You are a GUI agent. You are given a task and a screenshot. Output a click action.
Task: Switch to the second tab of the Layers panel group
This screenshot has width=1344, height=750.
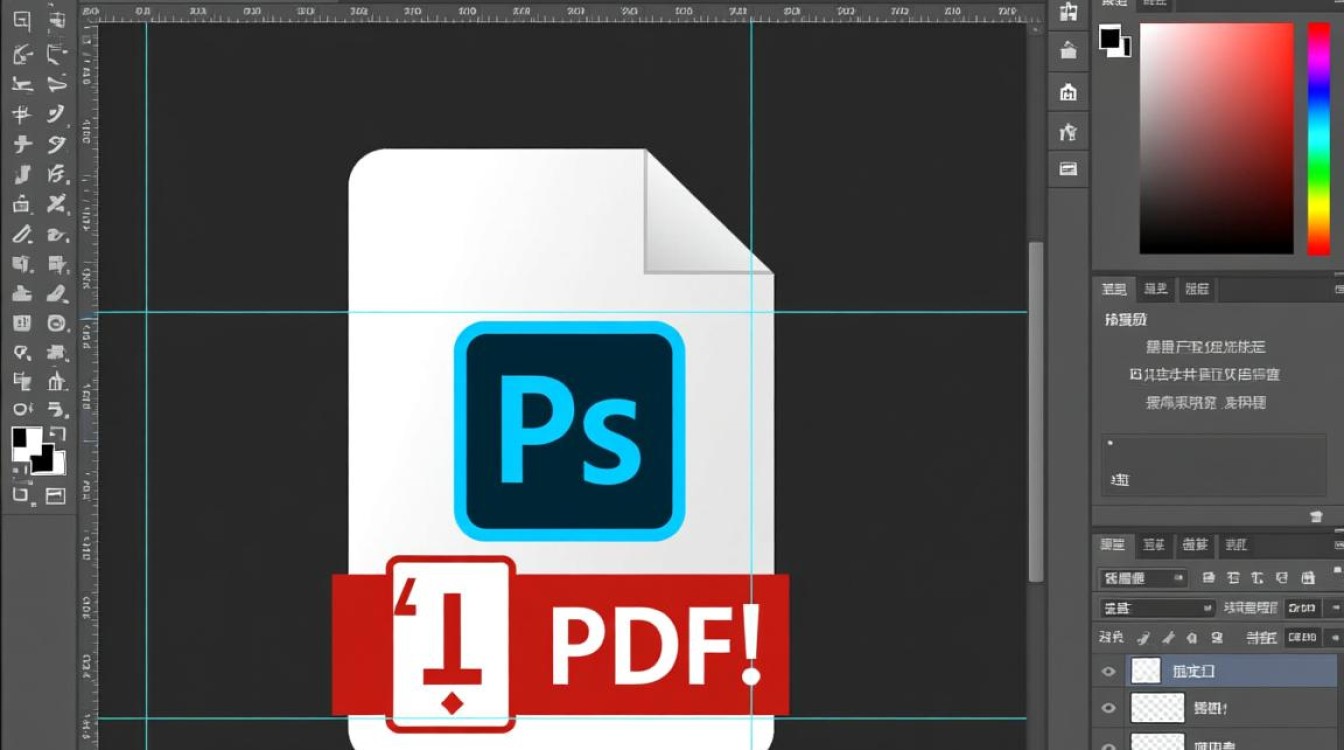(1154, 545)
